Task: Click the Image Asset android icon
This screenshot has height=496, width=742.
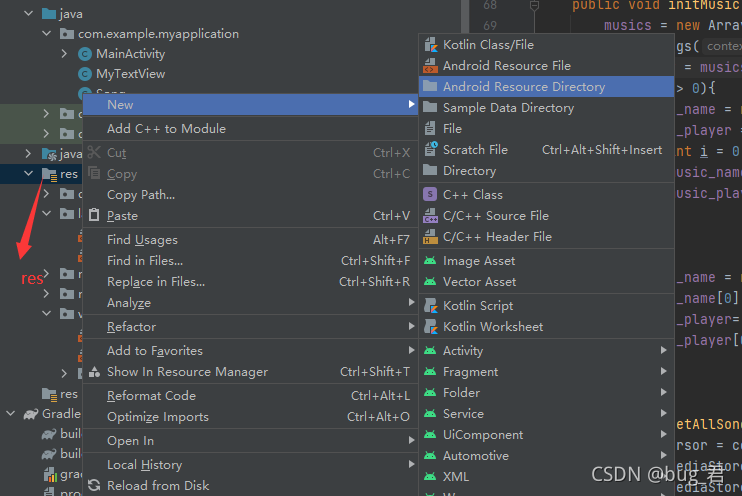Action: (x=430, y=261)
